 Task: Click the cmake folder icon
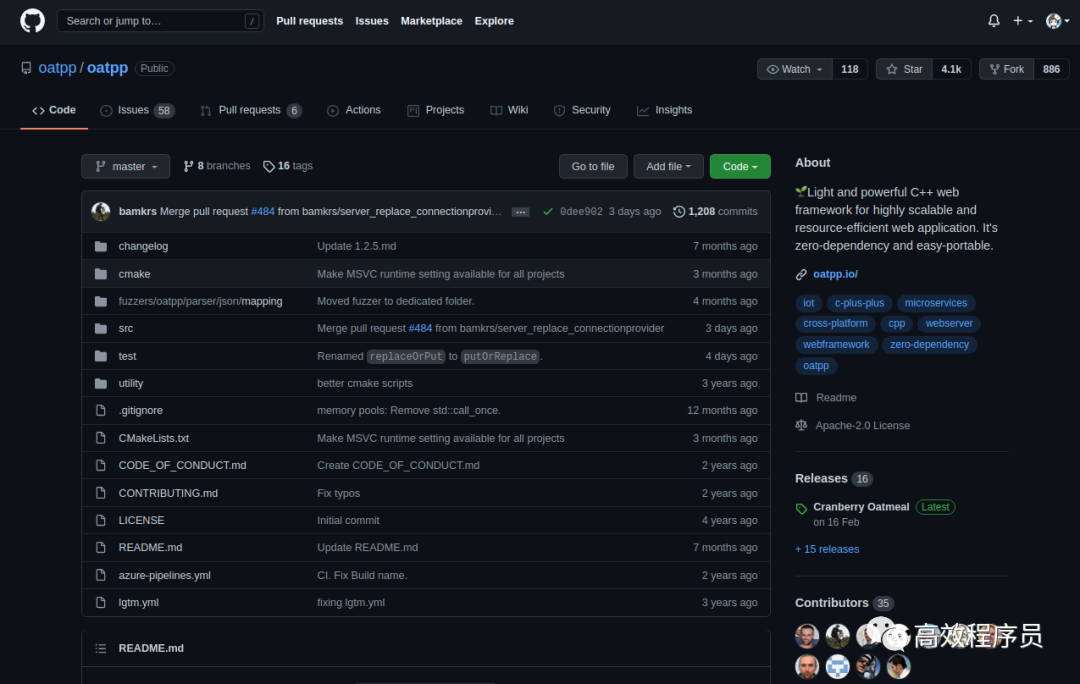click(101, 273)
